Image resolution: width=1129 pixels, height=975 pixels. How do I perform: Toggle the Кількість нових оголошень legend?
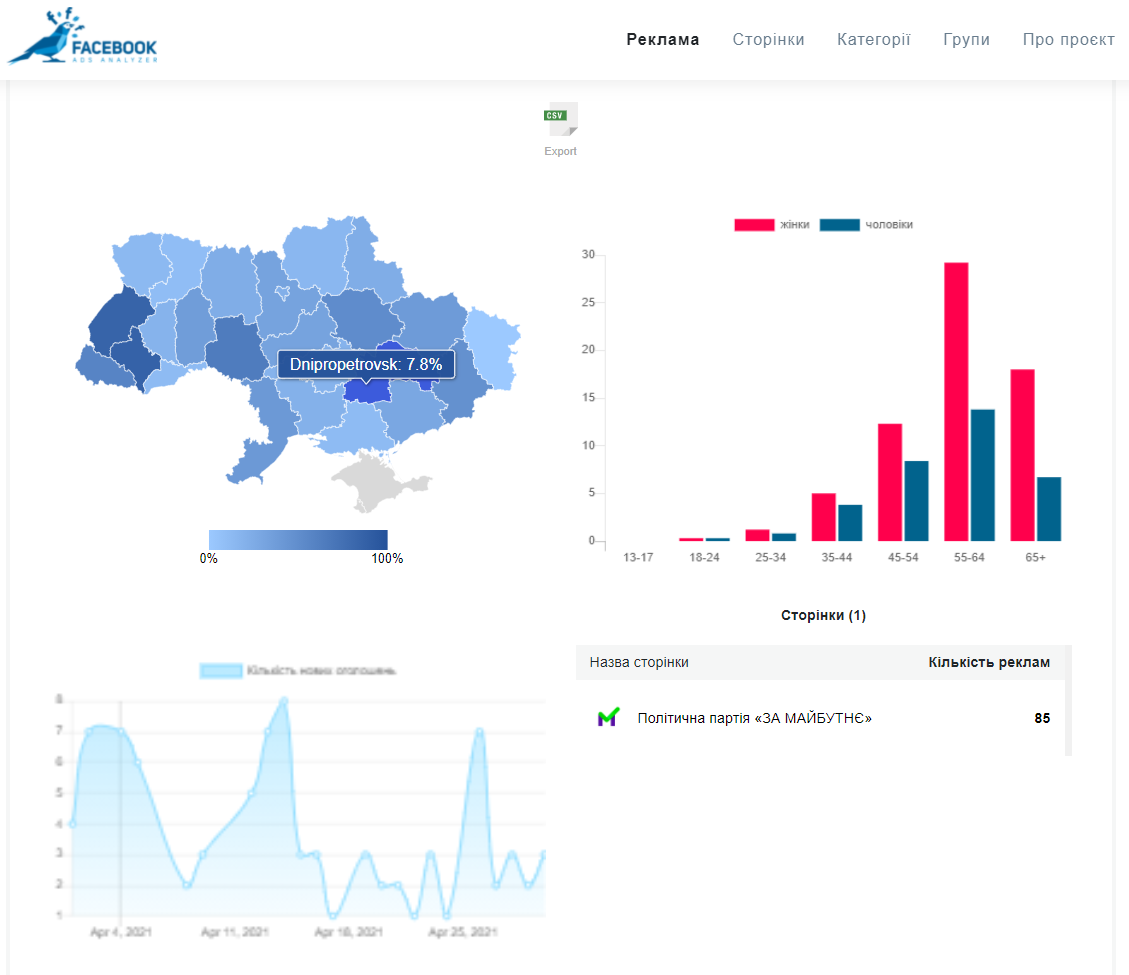point(297,670)
